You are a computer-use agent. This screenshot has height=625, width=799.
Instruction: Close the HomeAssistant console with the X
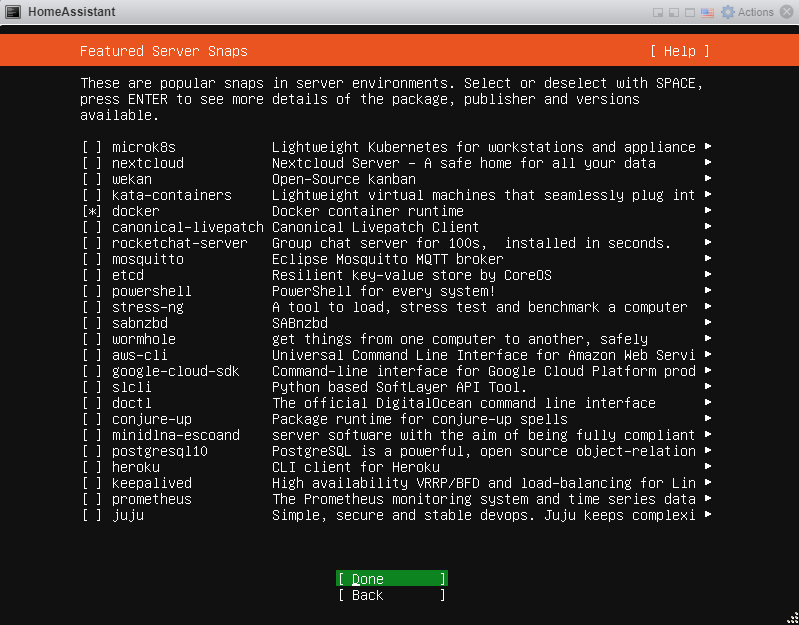coord(787,12)
